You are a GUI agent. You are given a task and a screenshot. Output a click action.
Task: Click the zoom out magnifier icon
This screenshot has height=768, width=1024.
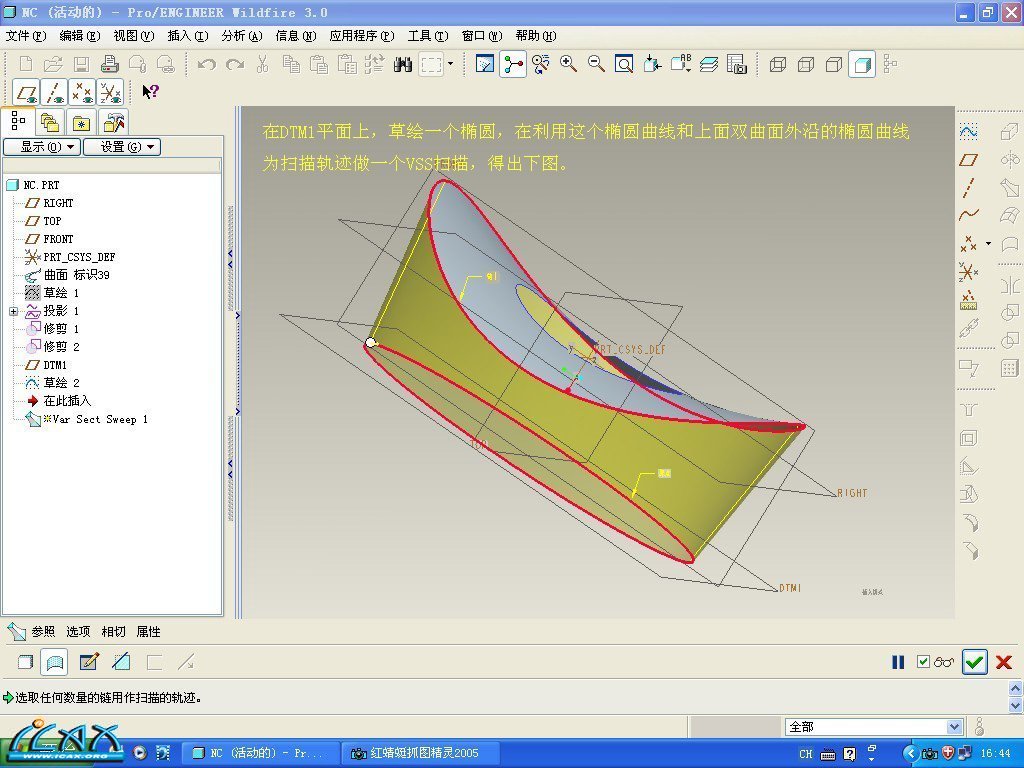point(596,64)
